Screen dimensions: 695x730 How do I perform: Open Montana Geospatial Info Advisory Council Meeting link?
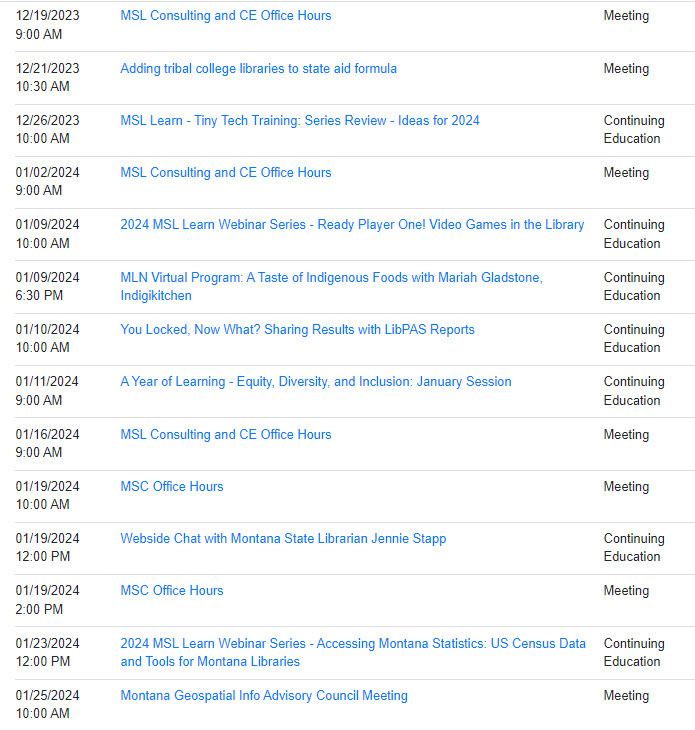264,696
